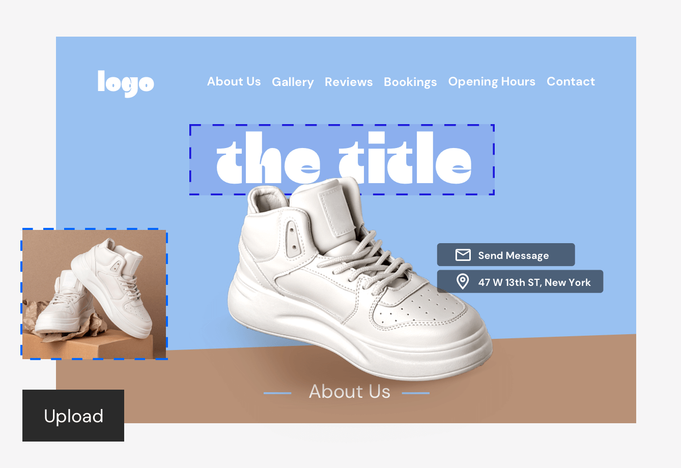Select "the title" dashed text box
This screenshot has height=468, width=681.
click(342, 159)
